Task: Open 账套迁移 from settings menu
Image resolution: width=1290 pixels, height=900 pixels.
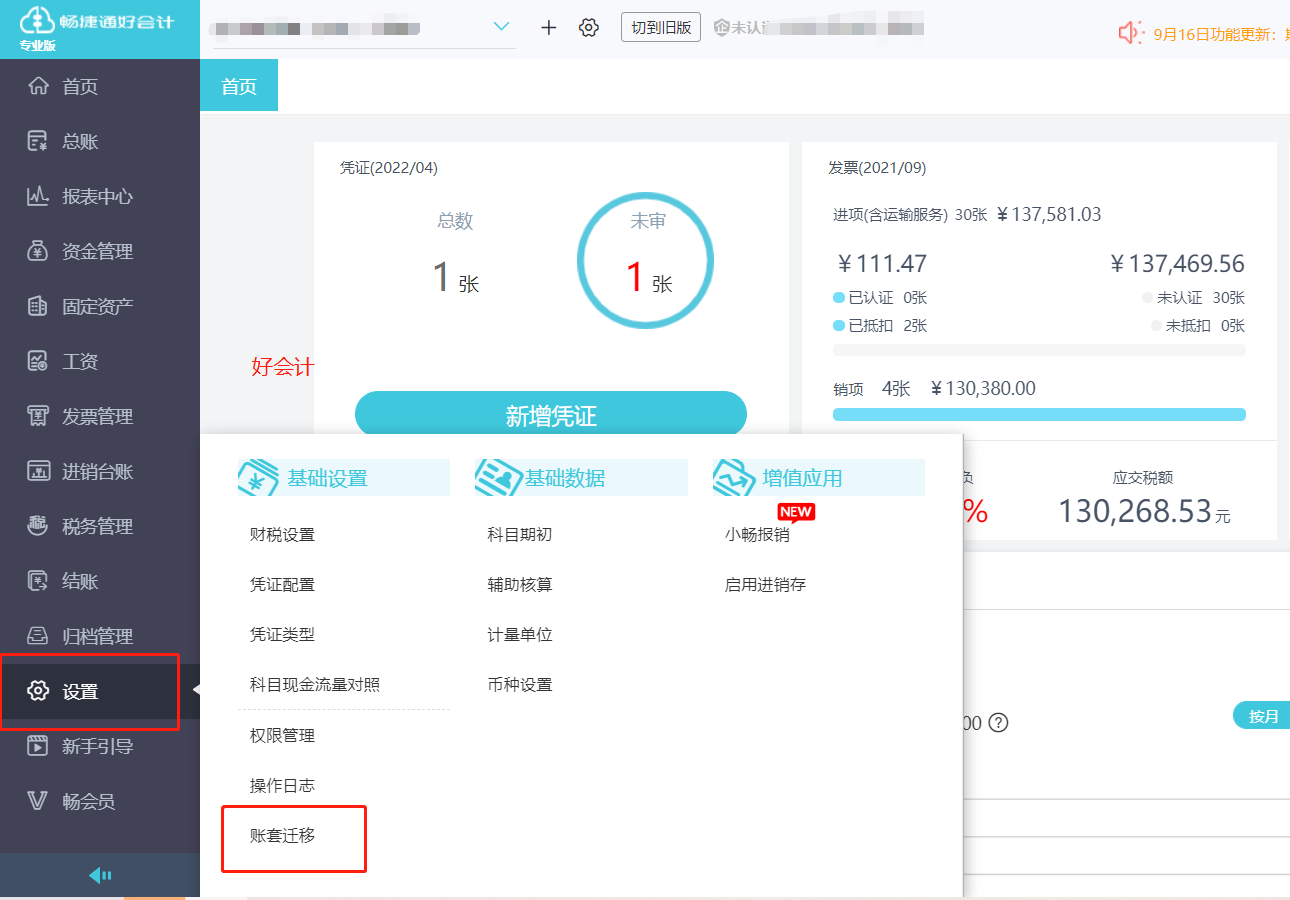Action: [282, 835]
